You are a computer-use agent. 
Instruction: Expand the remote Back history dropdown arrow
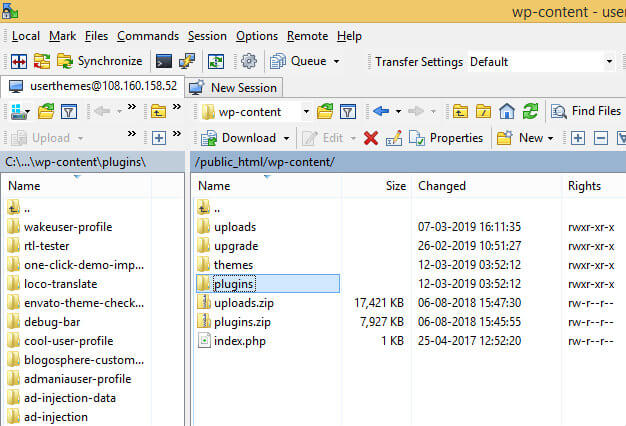[x=398, y=111]
